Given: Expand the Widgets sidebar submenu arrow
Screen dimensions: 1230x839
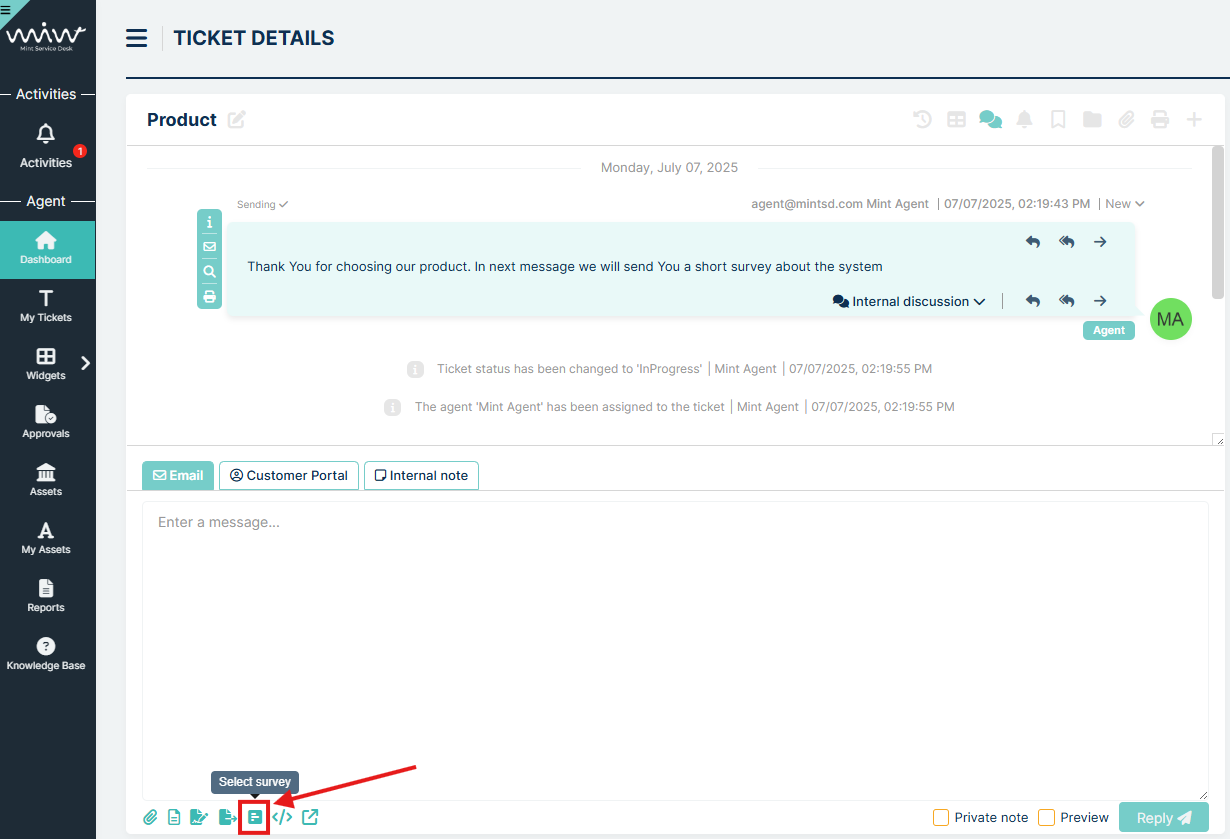Looking at the screenshot, I should point(85,363).
